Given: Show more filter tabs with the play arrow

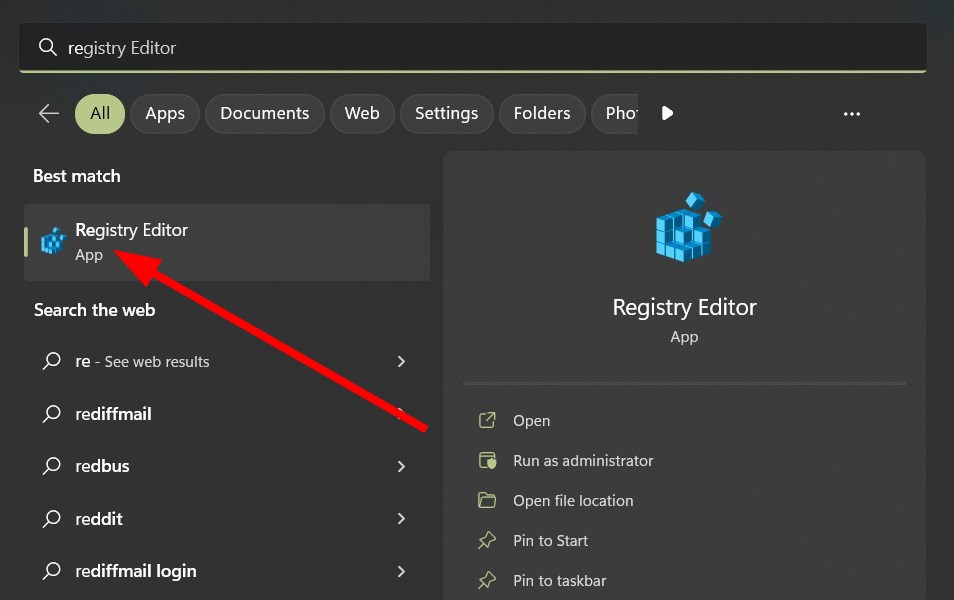Looking at the screenshot, I should coord(667,113).
